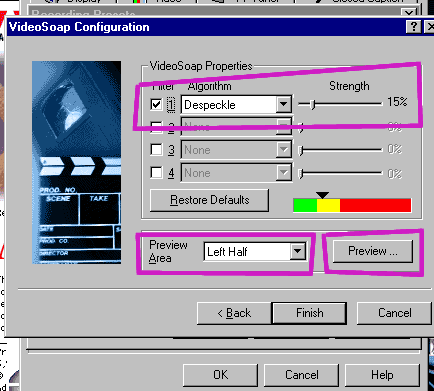
Task: Open the Despeckle algorithm dropdown
Action: click(x=283, y=105)
